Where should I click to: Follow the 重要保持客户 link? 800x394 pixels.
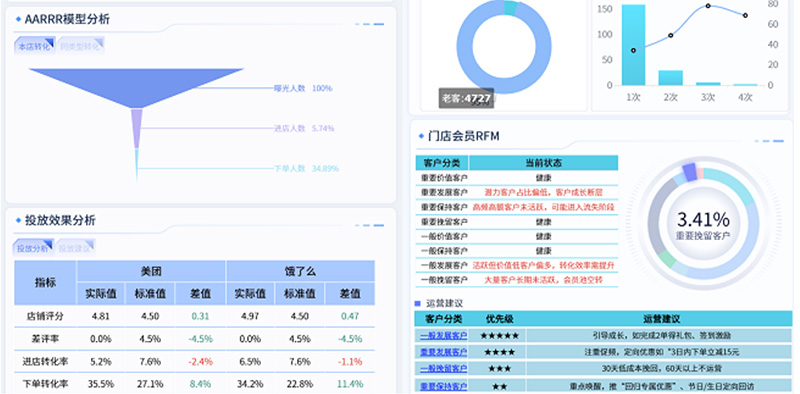tap(443, 386)
